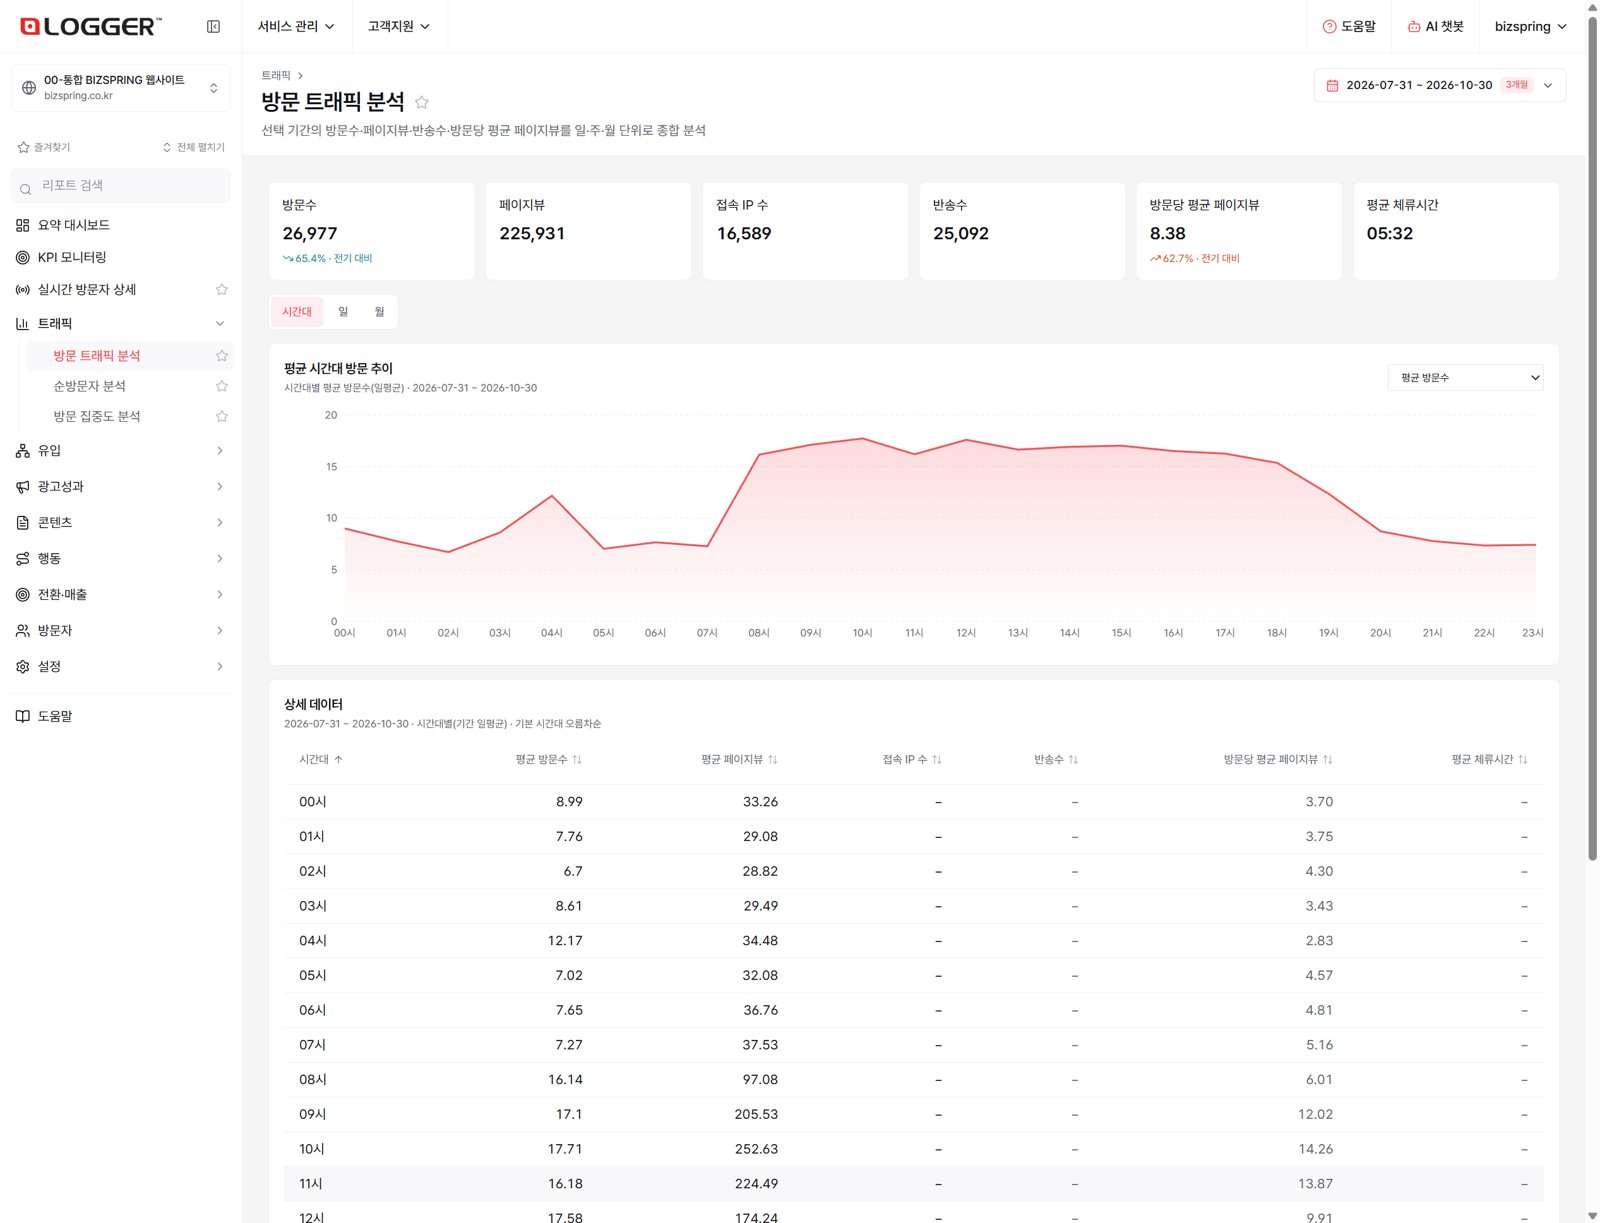Click the 요약 대시보드 grid icon
The width and height of the screenshot is (1600, 1223).
point(23,226)
